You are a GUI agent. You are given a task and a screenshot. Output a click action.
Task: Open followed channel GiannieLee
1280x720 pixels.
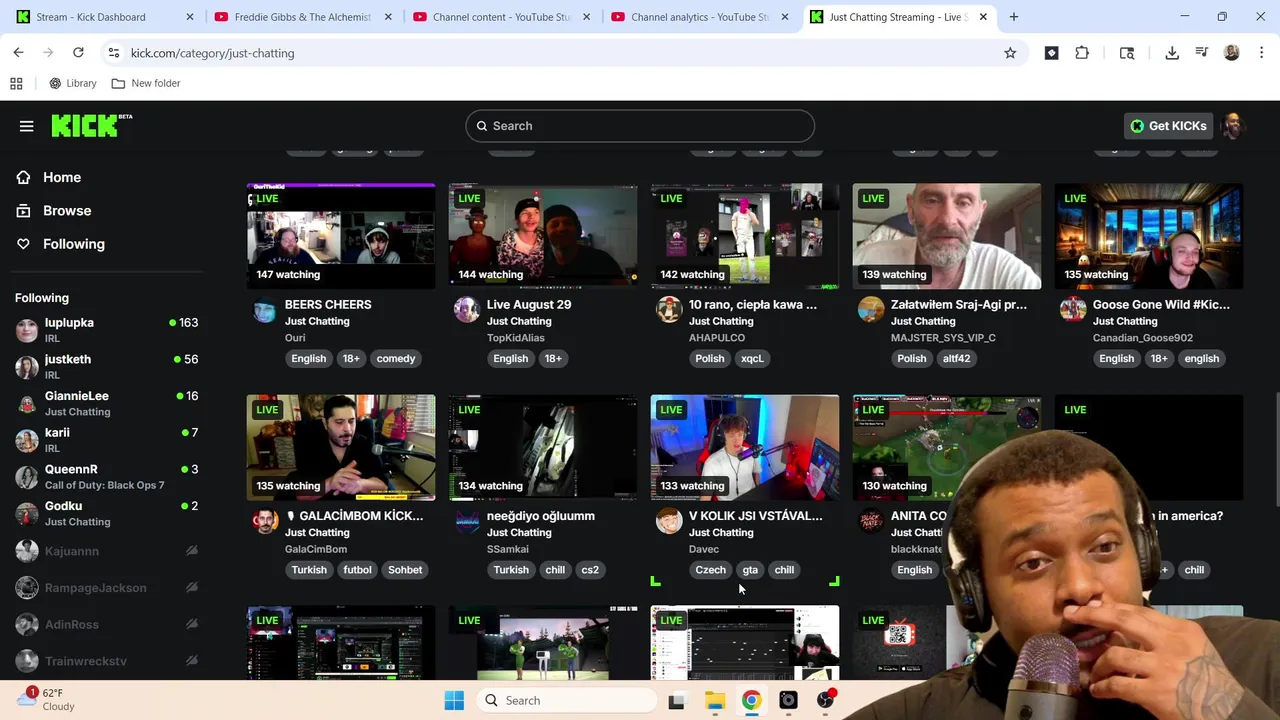pyautogui.click(x=107, y=403)
